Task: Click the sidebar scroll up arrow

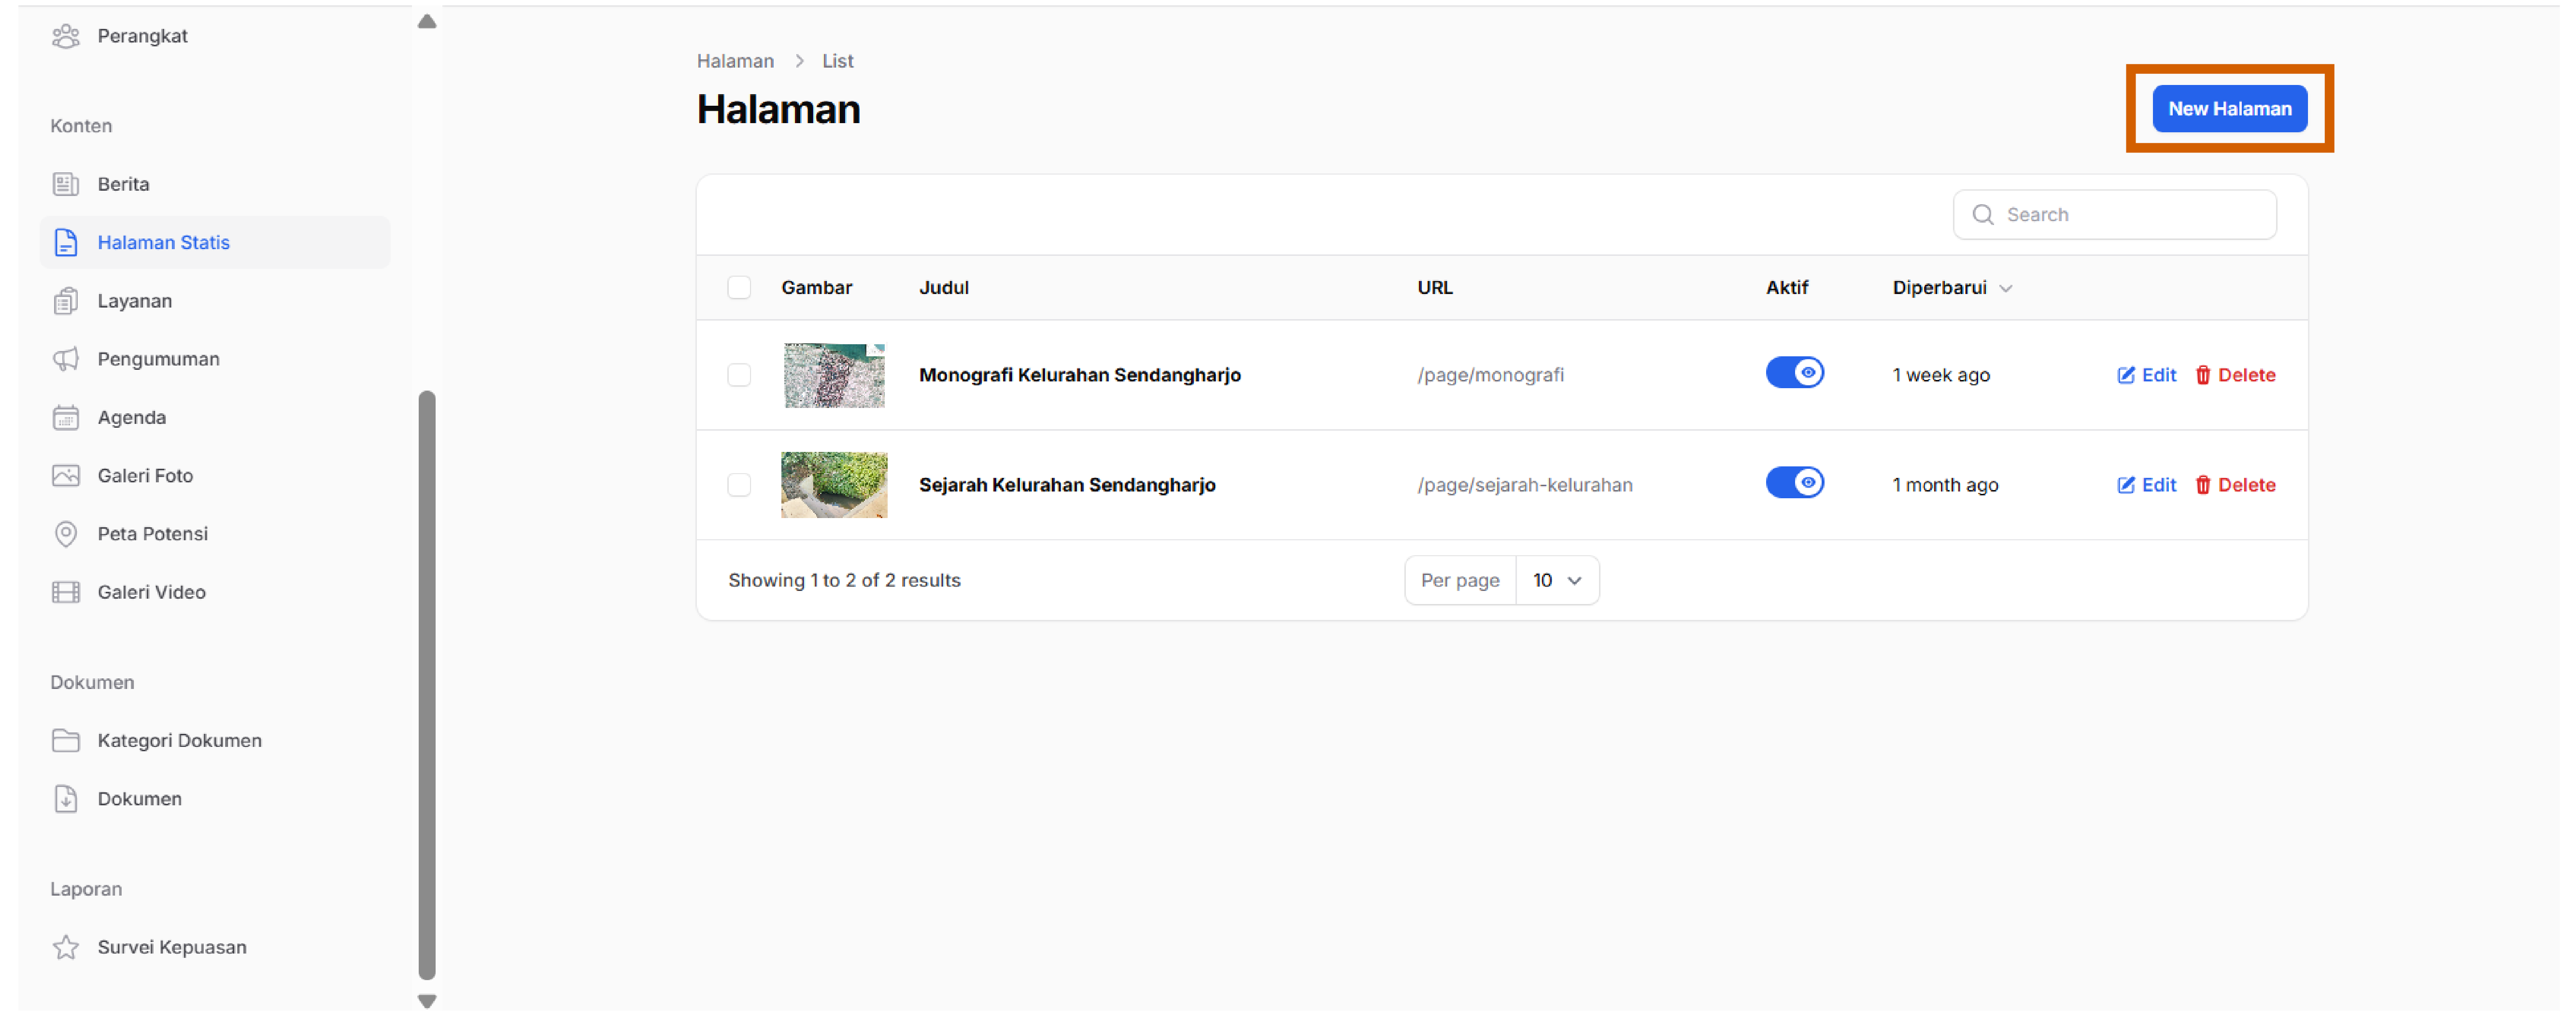Action: (427, 21)
